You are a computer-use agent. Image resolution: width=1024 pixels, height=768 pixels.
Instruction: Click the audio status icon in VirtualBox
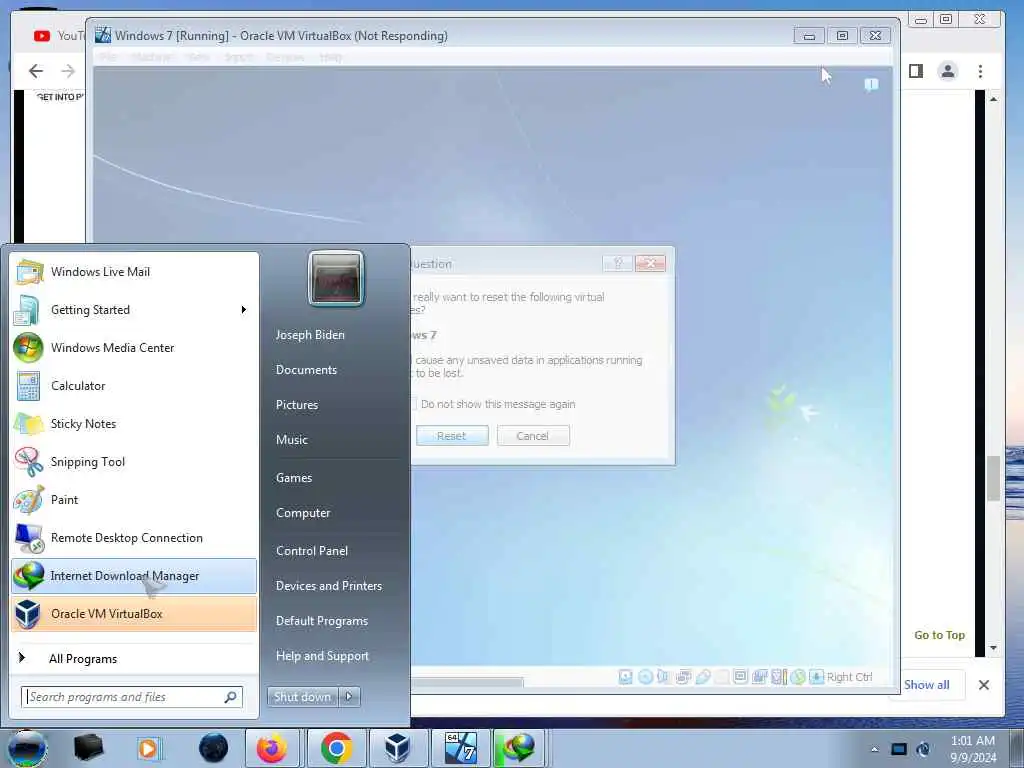point(664,677)
